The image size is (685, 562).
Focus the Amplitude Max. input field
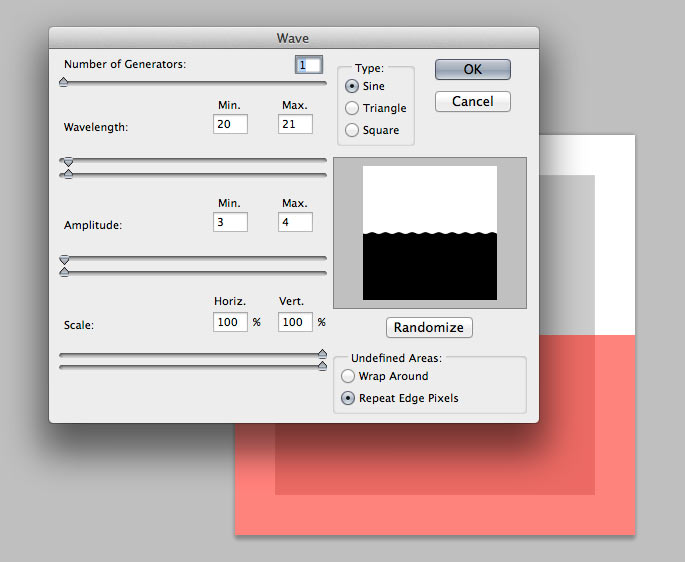coord(295,222)
